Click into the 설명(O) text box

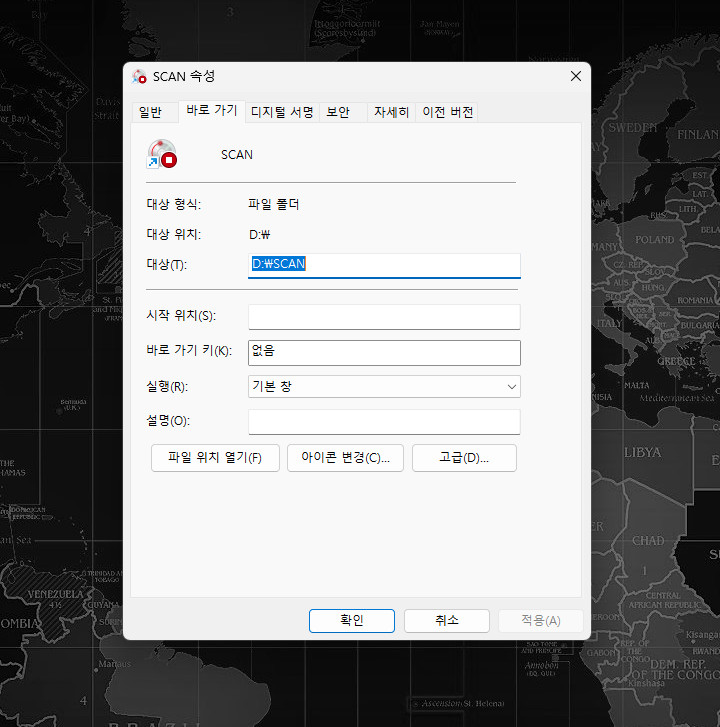[384, 421]
